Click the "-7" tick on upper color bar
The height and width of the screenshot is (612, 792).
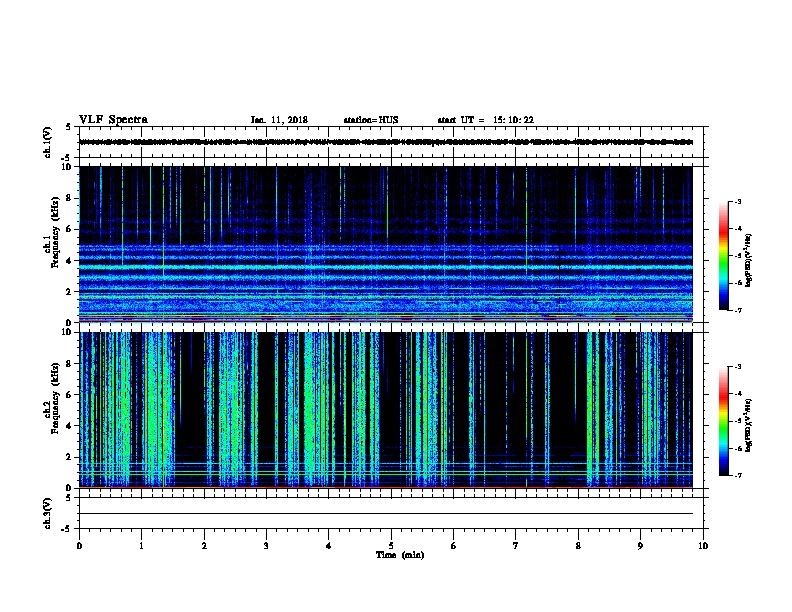click(x=738, y=310)
